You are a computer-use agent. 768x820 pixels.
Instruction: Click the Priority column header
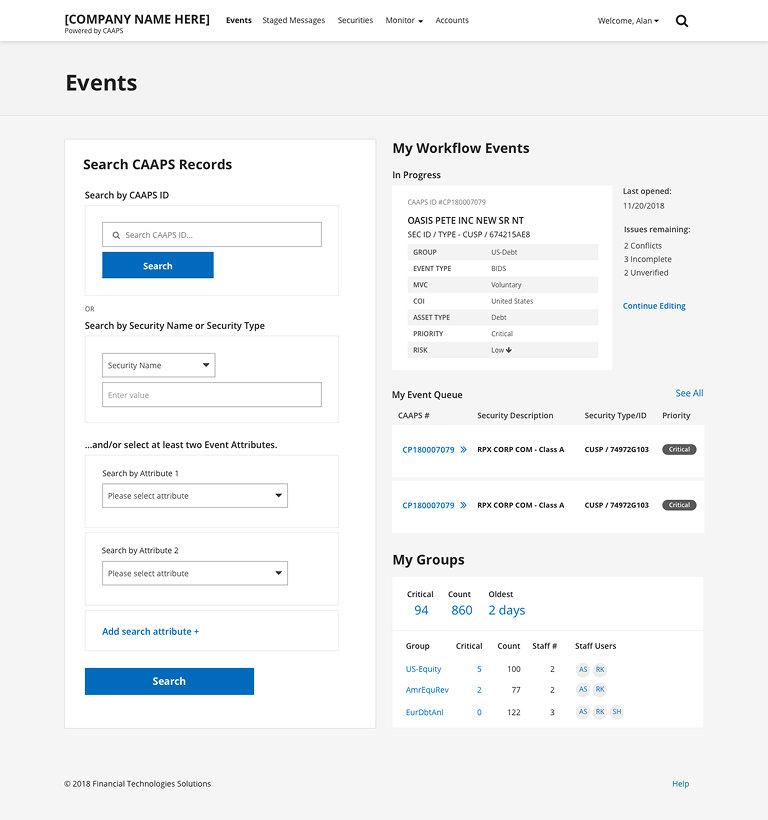pyautogui.click(x=676, y=415)
